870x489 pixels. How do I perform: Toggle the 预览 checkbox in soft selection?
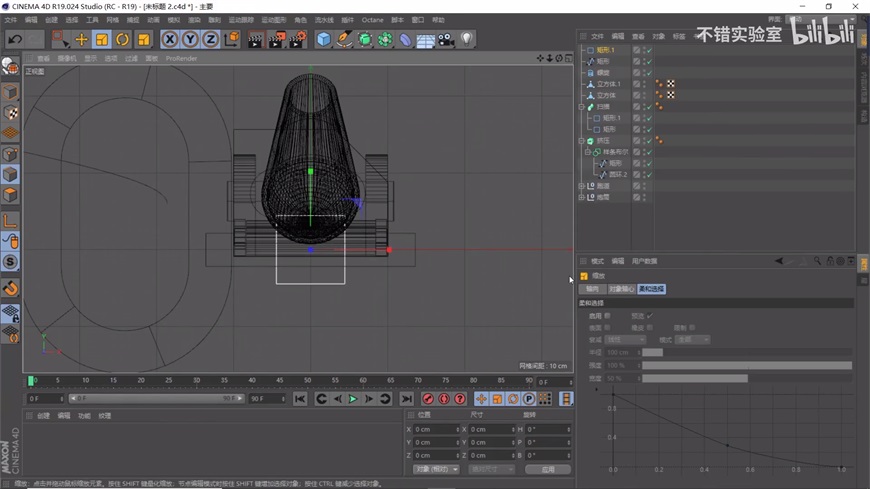coord(649,316)
